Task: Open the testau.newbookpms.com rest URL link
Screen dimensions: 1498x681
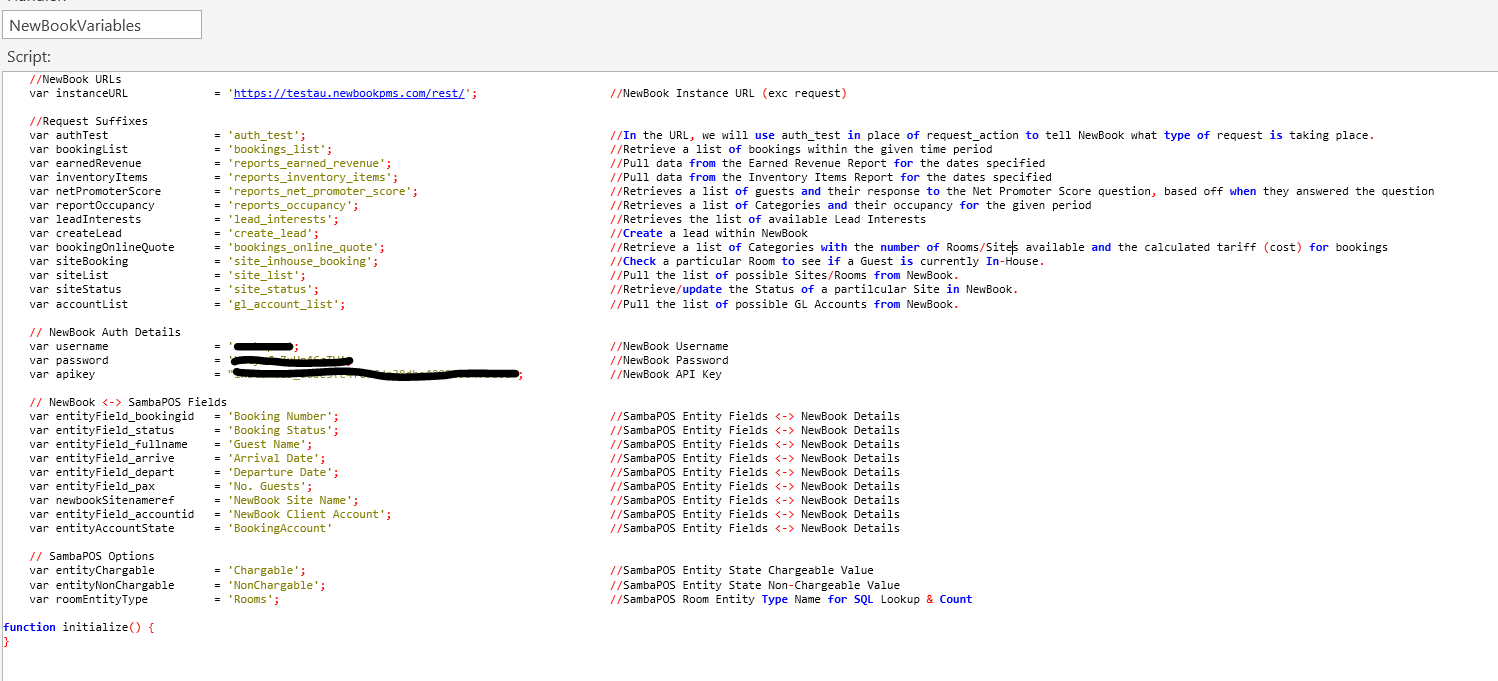Action: click(349, 93)
